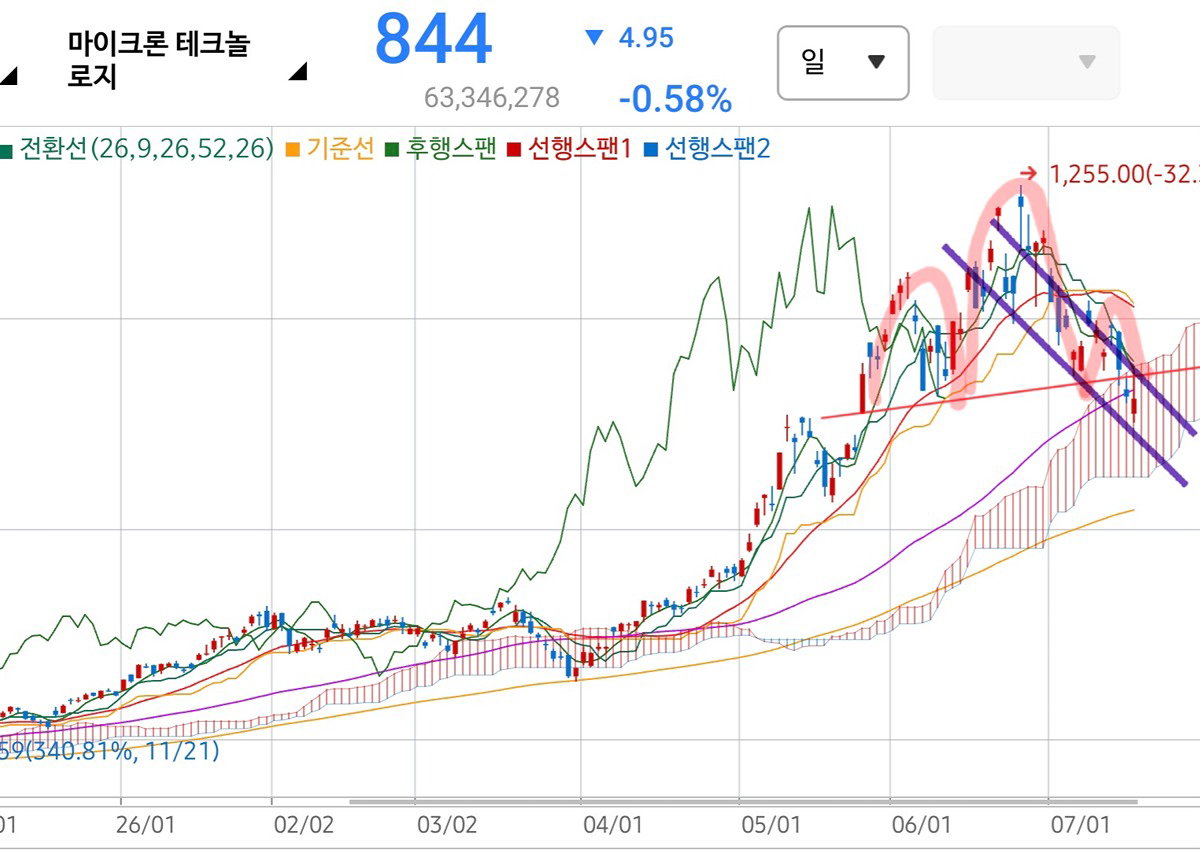The image size is (1200, 850).
Task: Toggle 전환선 legend indicator
Action: [137, 149]
